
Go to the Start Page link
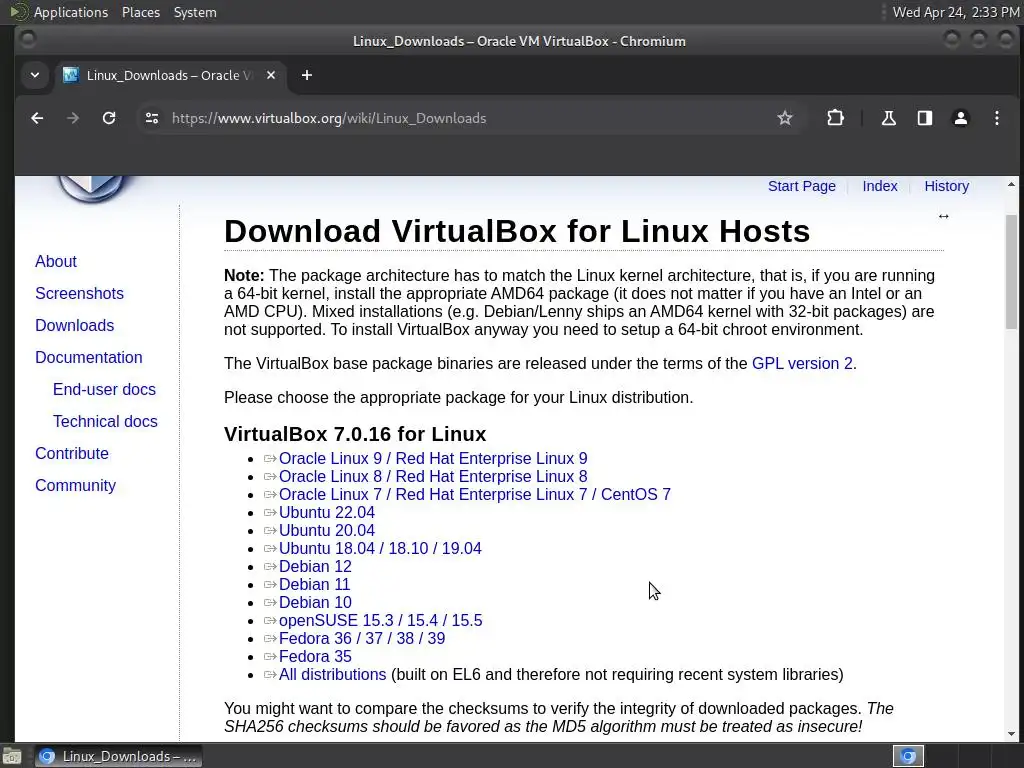click(801, 186)
